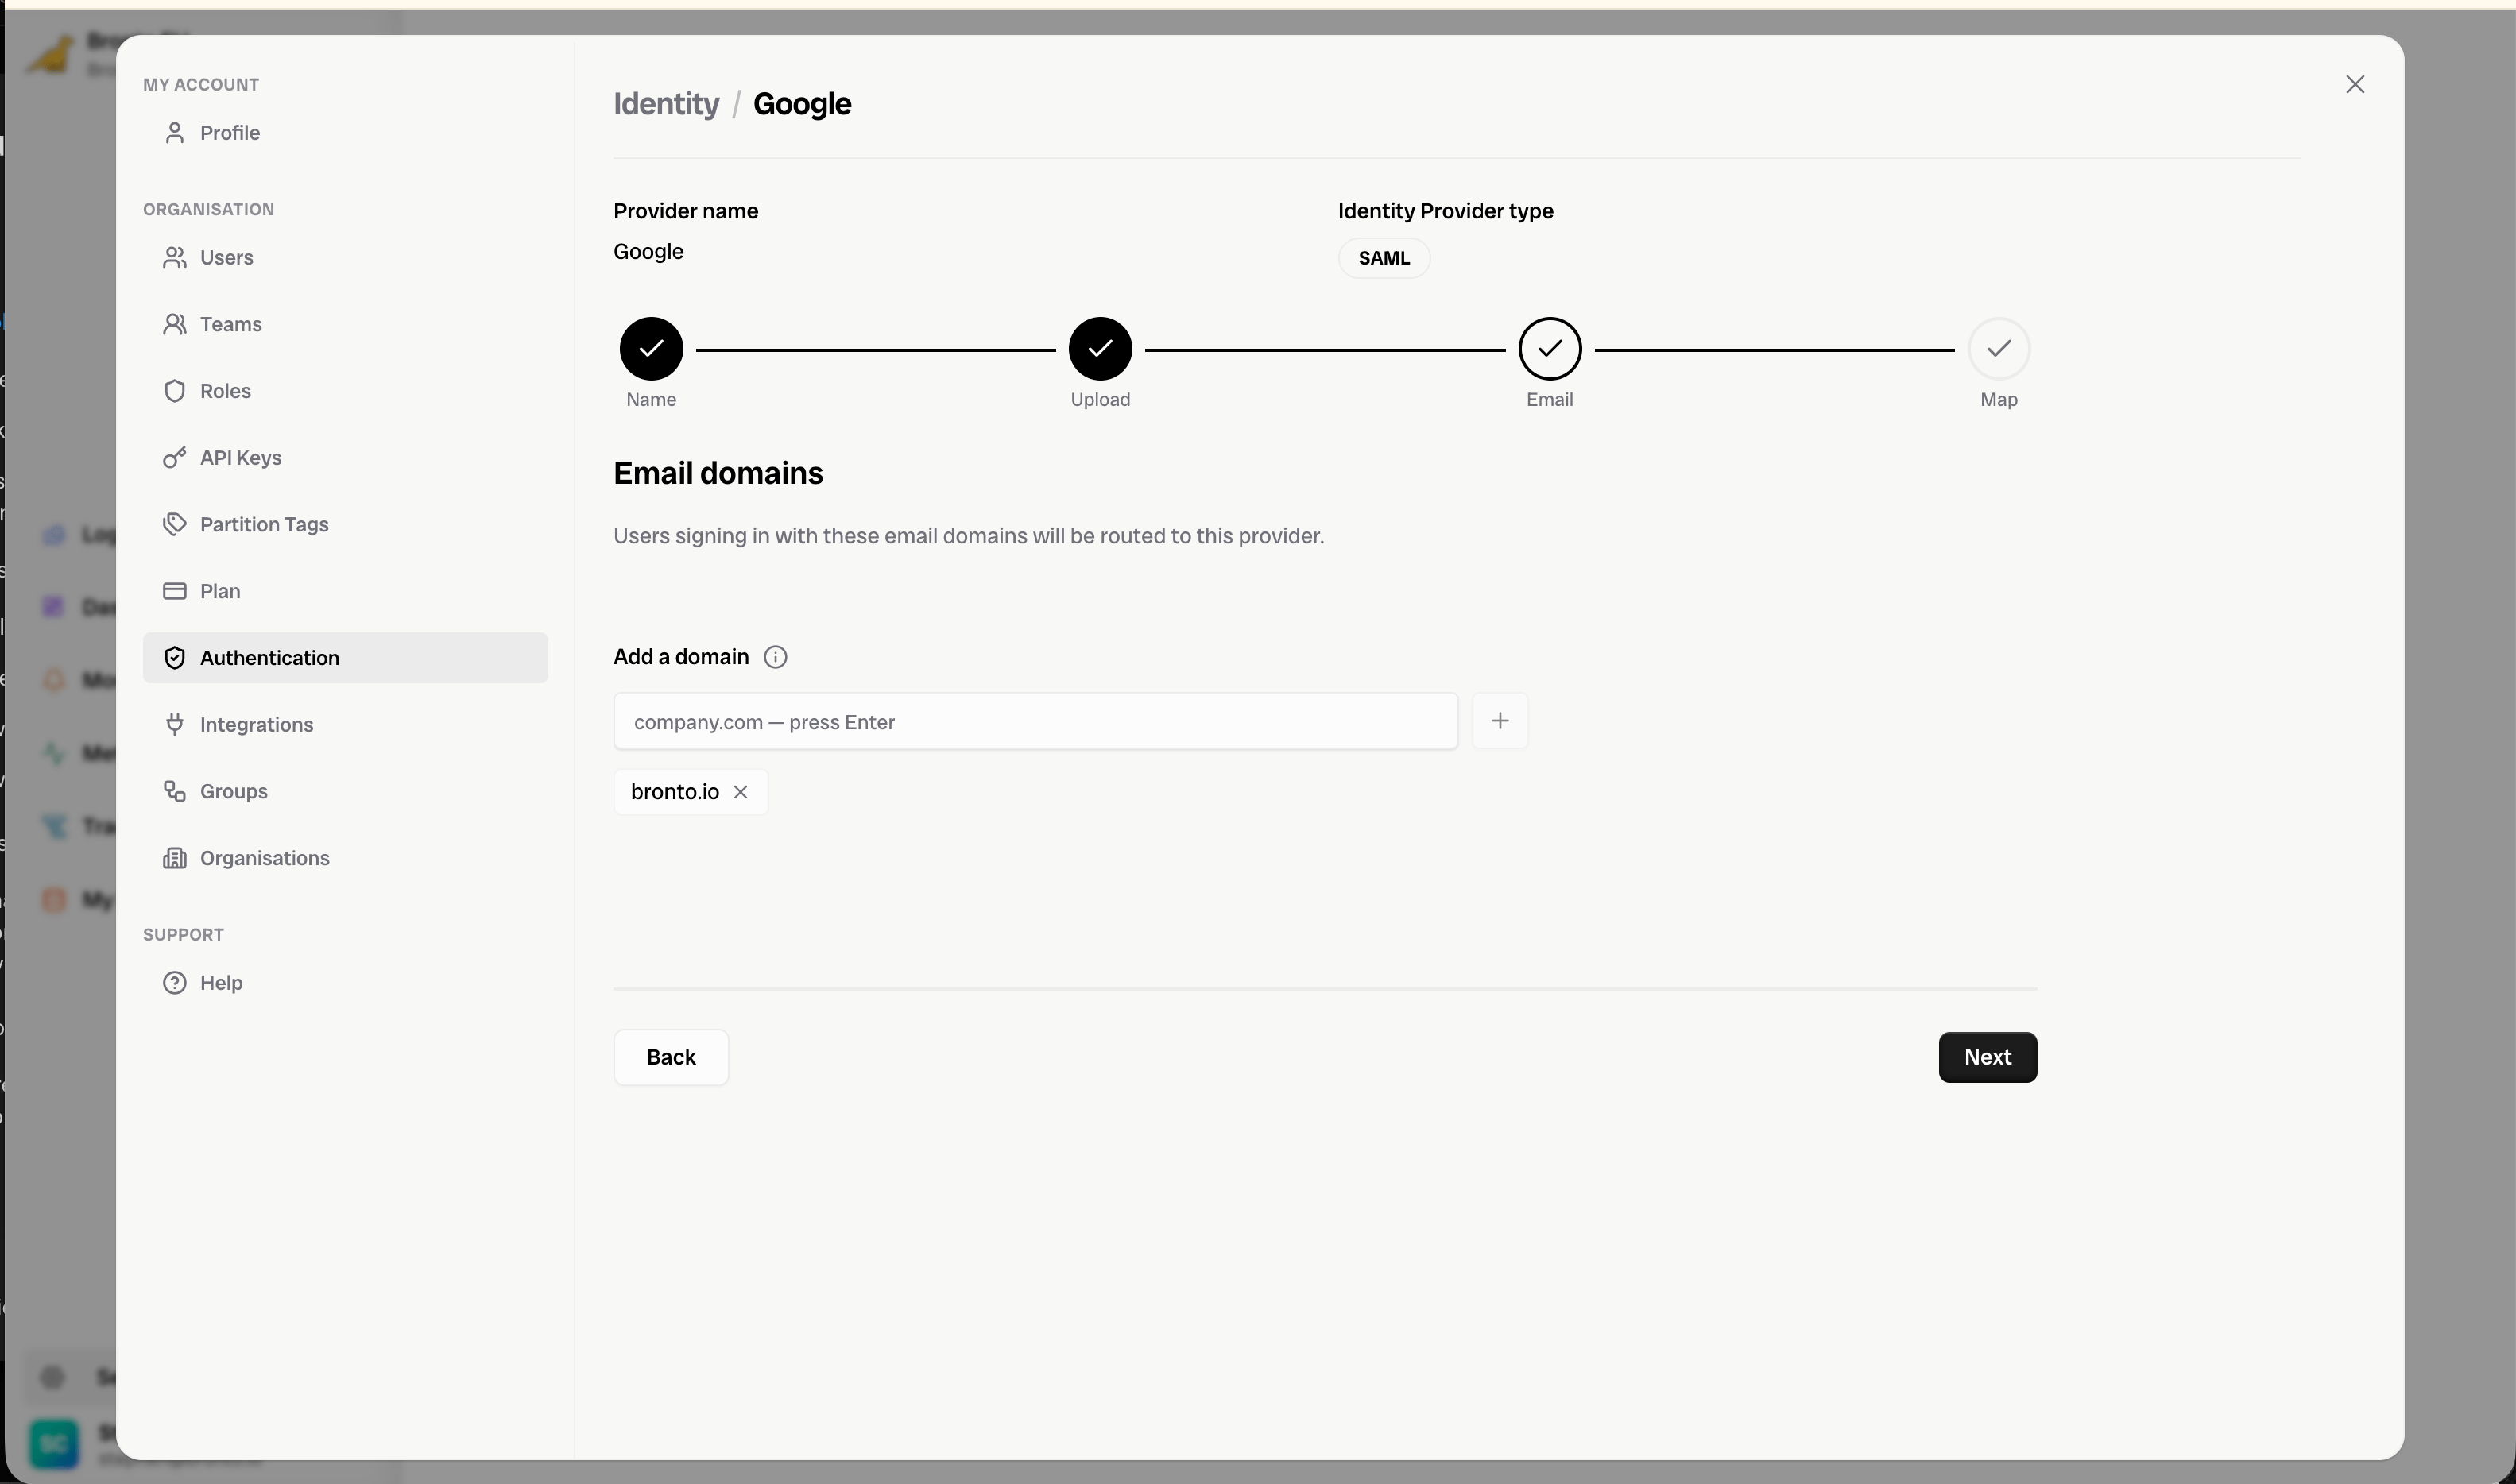Viewport: 2516px width, 1484px height.
Task: Click the Back button
Action: click(671, 1057)
